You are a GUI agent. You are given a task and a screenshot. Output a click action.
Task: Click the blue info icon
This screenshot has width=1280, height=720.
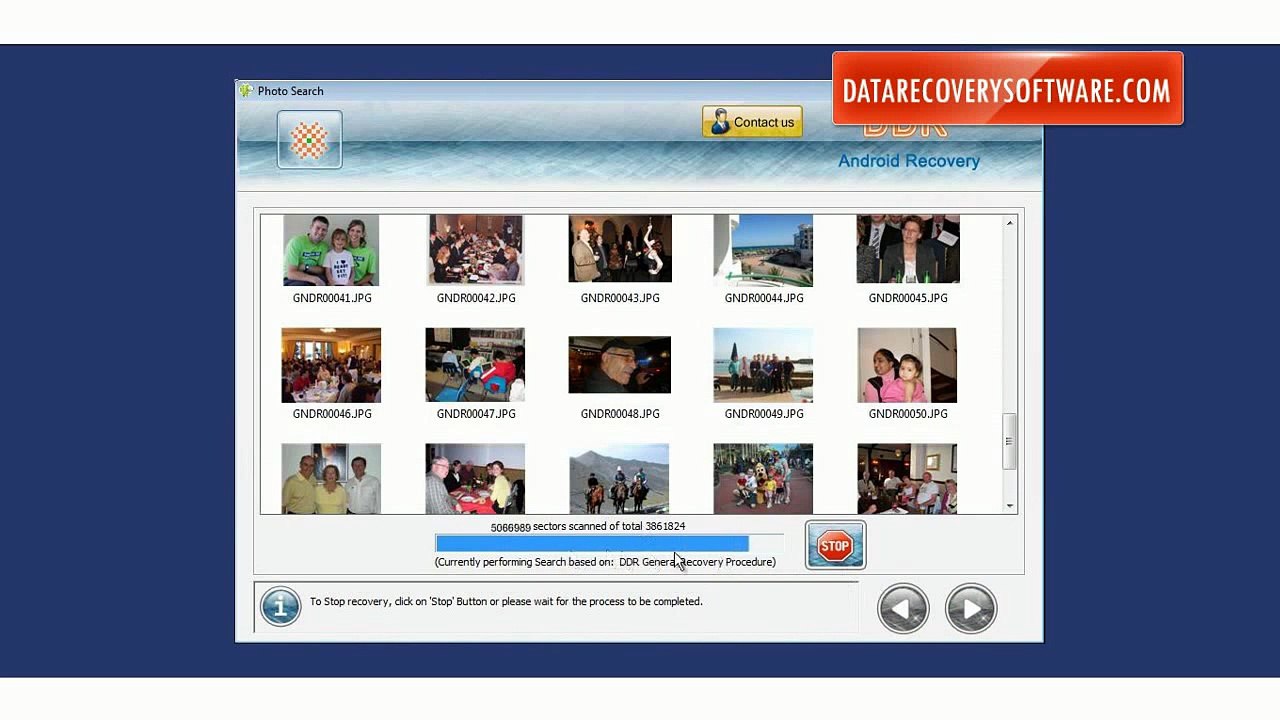tap(280, 606)
